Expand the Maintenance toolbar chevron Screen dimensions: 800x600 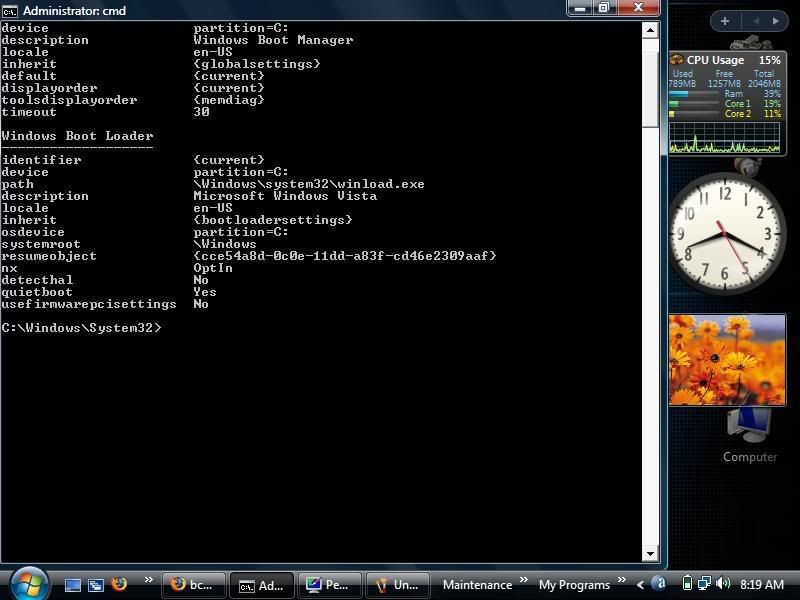click(x=524, y=580)
